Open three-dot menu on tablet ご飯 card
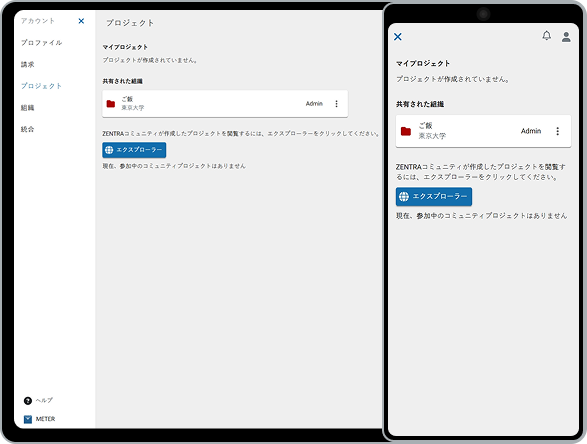This screenshot has height=444, width=587. pos(337,104)
